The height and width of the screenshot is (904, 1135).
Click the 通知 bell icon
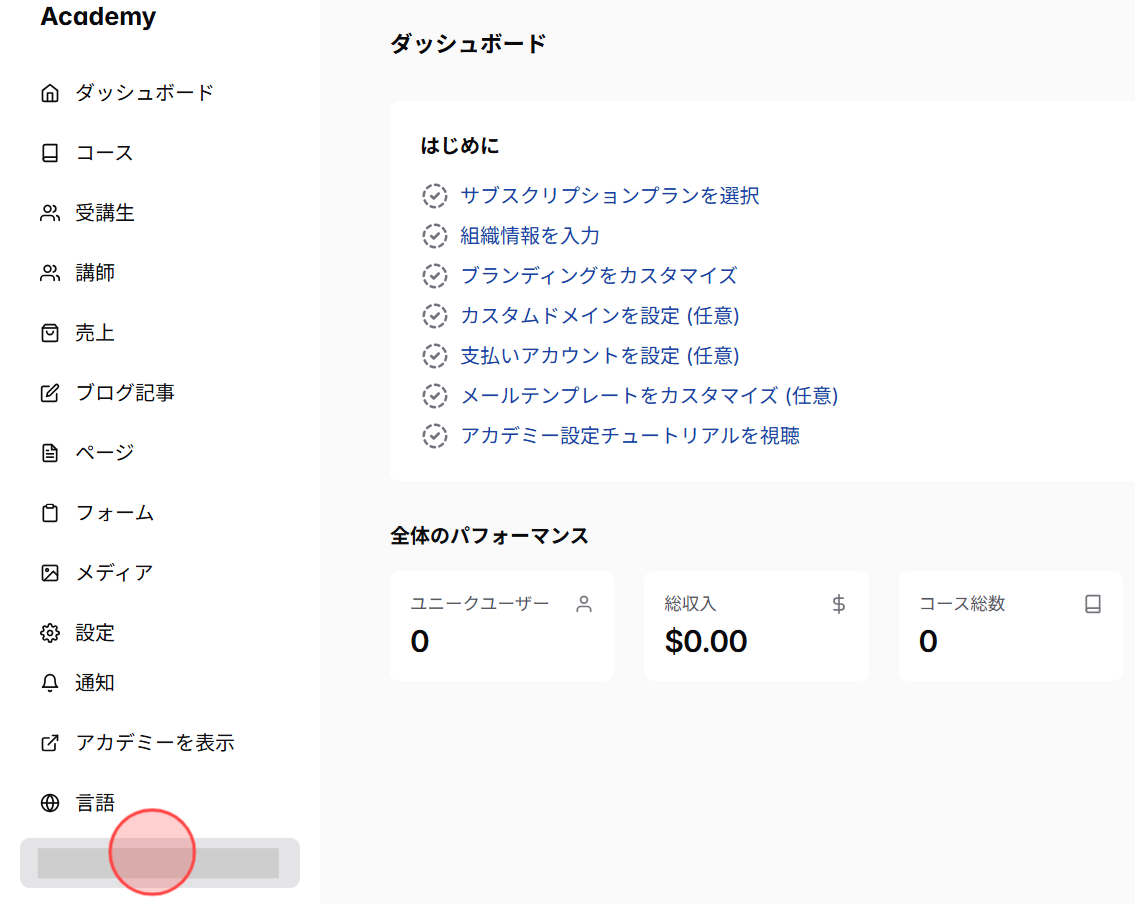click(x=49, y=682)
